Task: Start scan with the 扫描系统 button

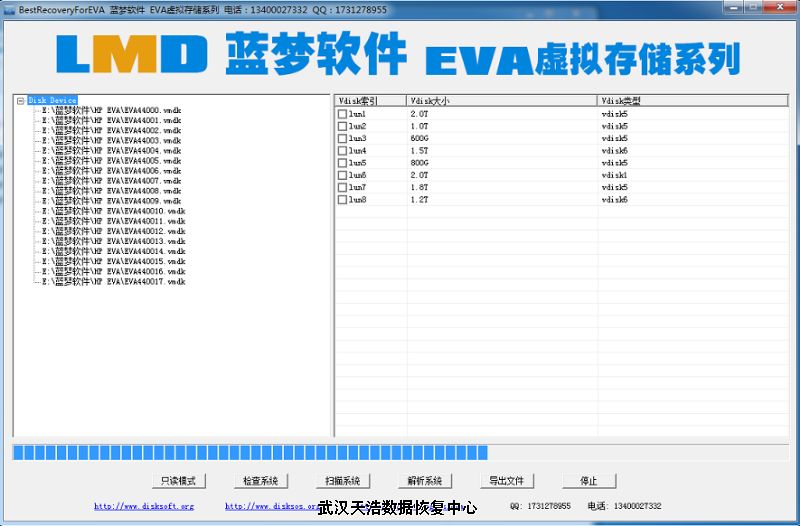Action: pos(343,481)
